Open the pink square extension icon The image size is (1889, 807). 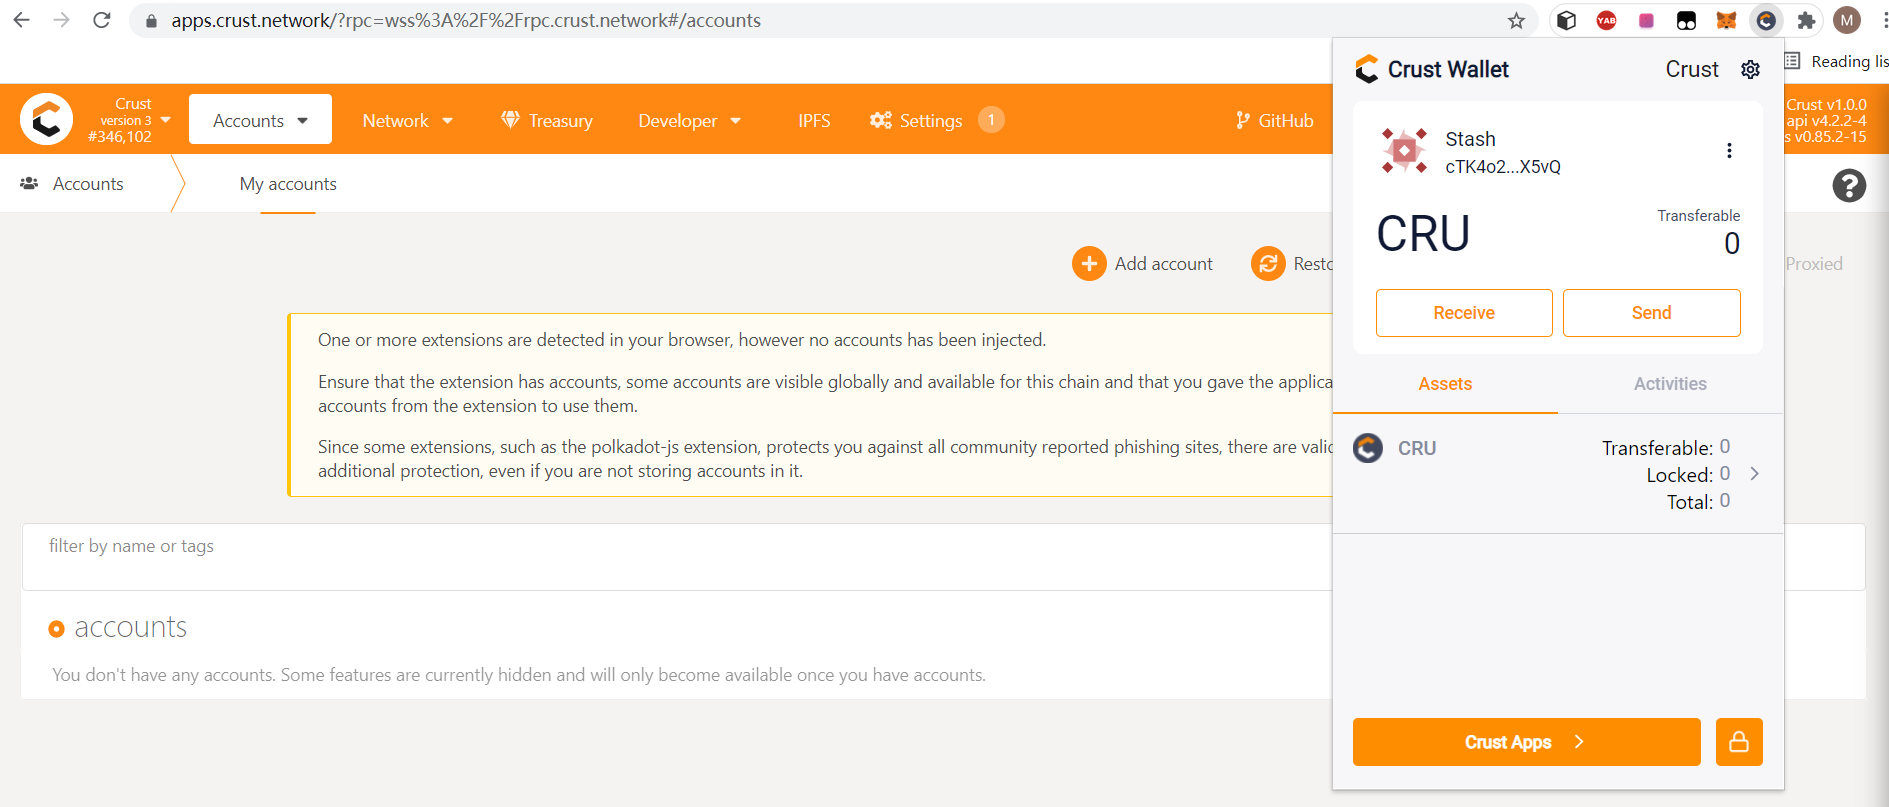[1647, 20]
